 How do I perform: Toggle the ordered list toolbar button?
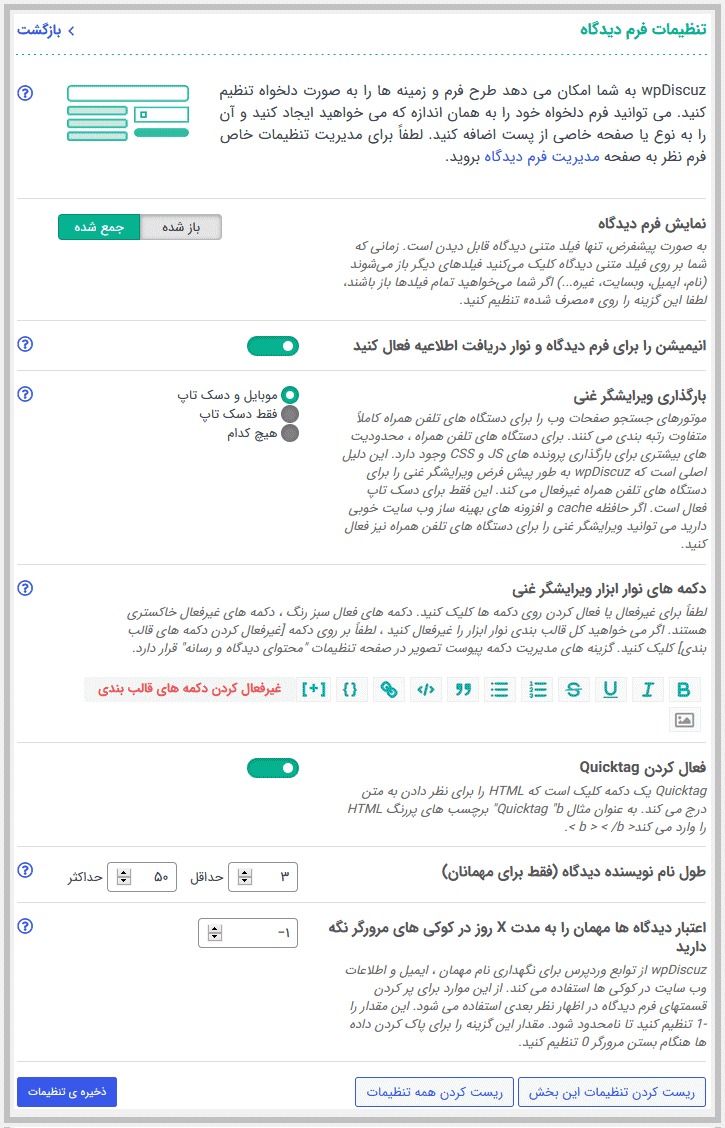point(537,689)
